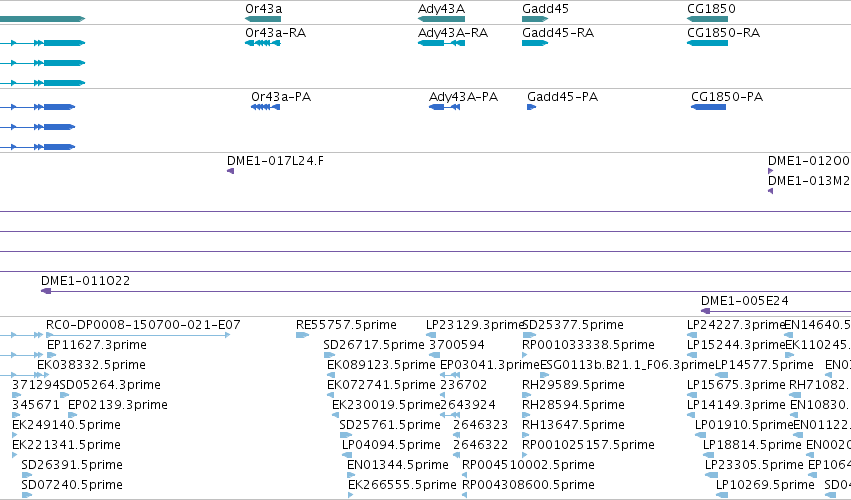Click the EK089123.5prime label
Image resolution: width=851 pixels, height=500 pixels.
click(x=381, y=365)
